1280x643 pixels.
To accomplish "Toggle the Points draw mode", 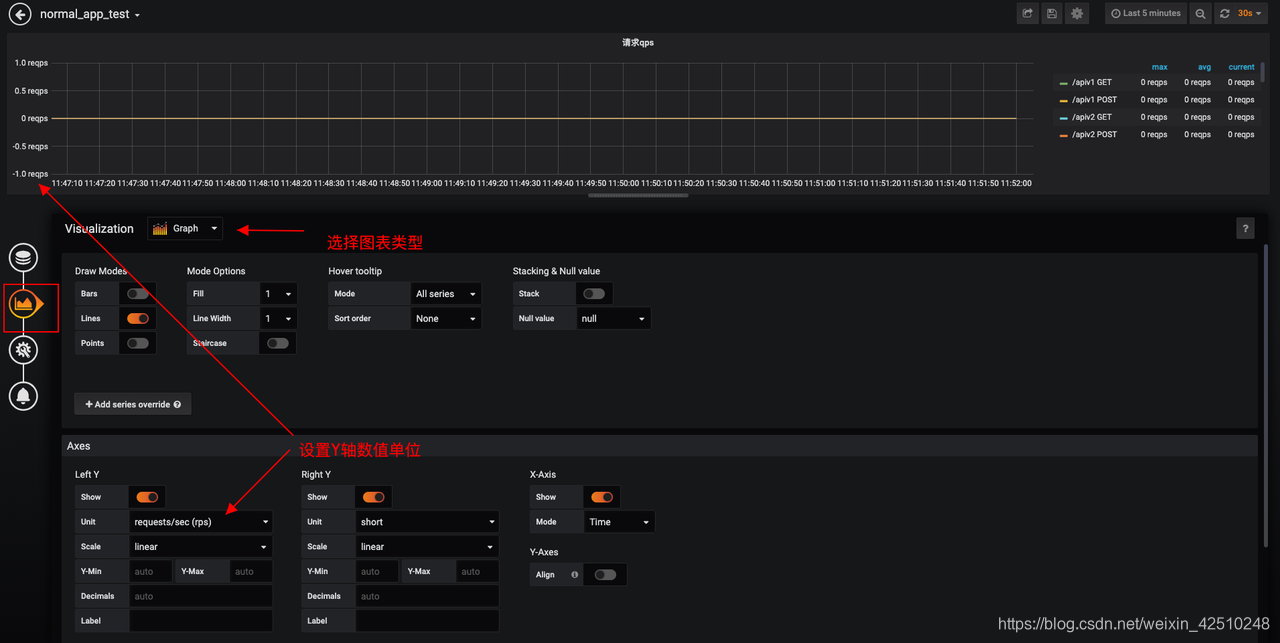I will (138, 343).
